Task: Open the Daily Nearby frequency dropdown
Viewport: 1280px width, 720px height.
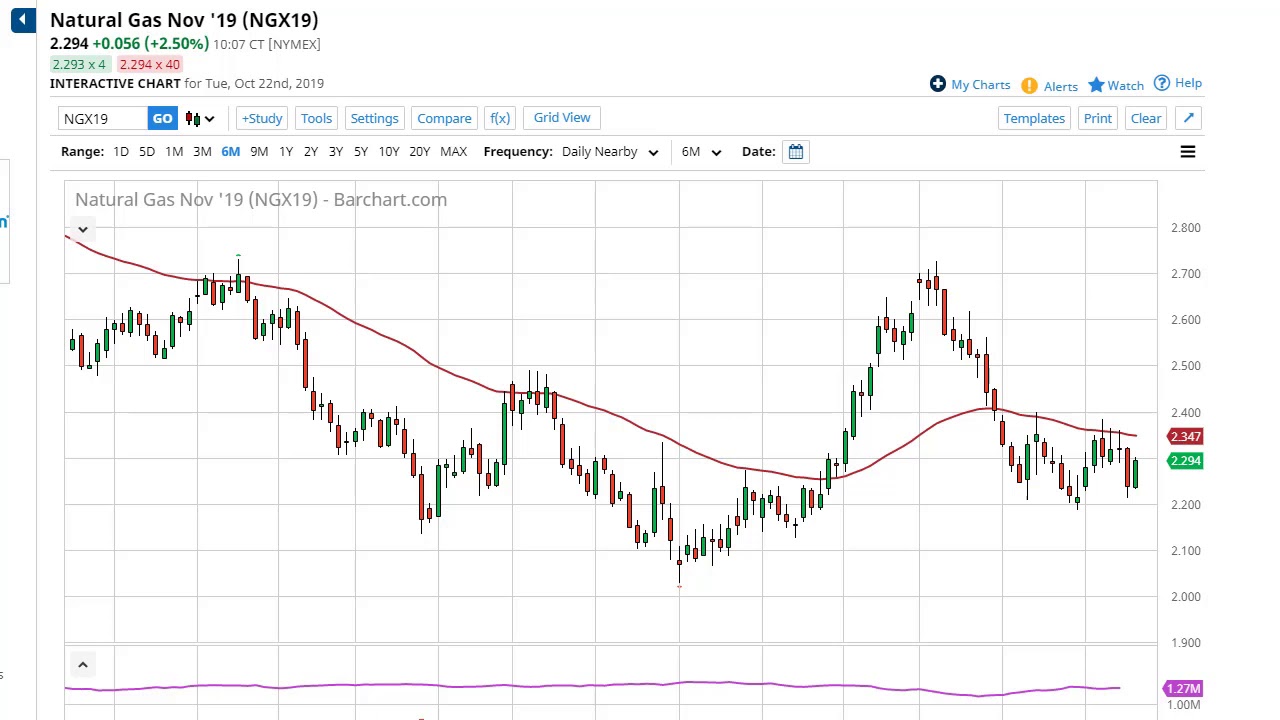Action: coord(609,152)
